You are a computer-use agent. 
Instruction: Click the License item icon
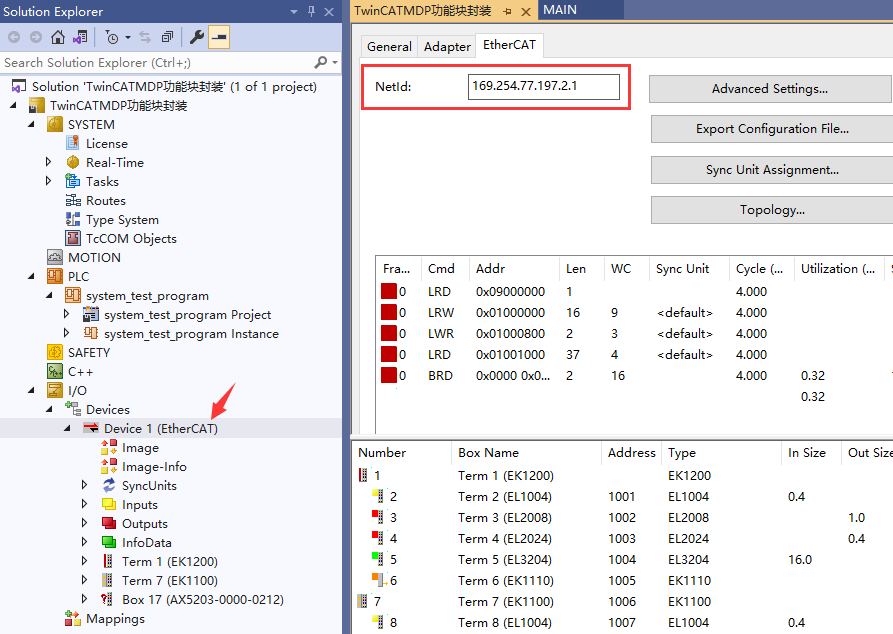[x=72, y=143]
